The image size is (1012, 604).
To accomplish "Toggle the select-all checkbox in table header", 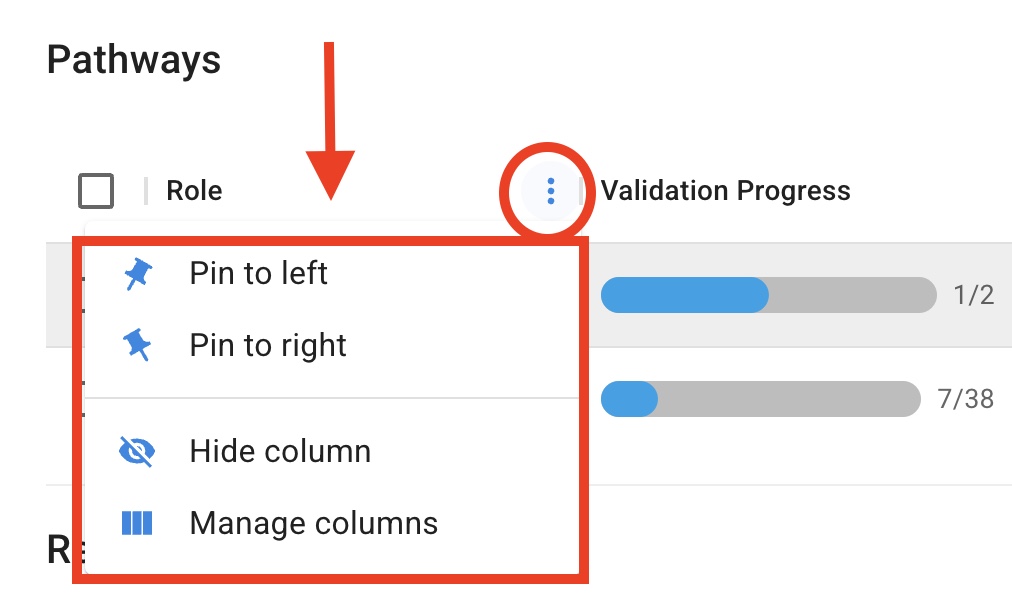I will pyautogui.click(x=96, y=190).
